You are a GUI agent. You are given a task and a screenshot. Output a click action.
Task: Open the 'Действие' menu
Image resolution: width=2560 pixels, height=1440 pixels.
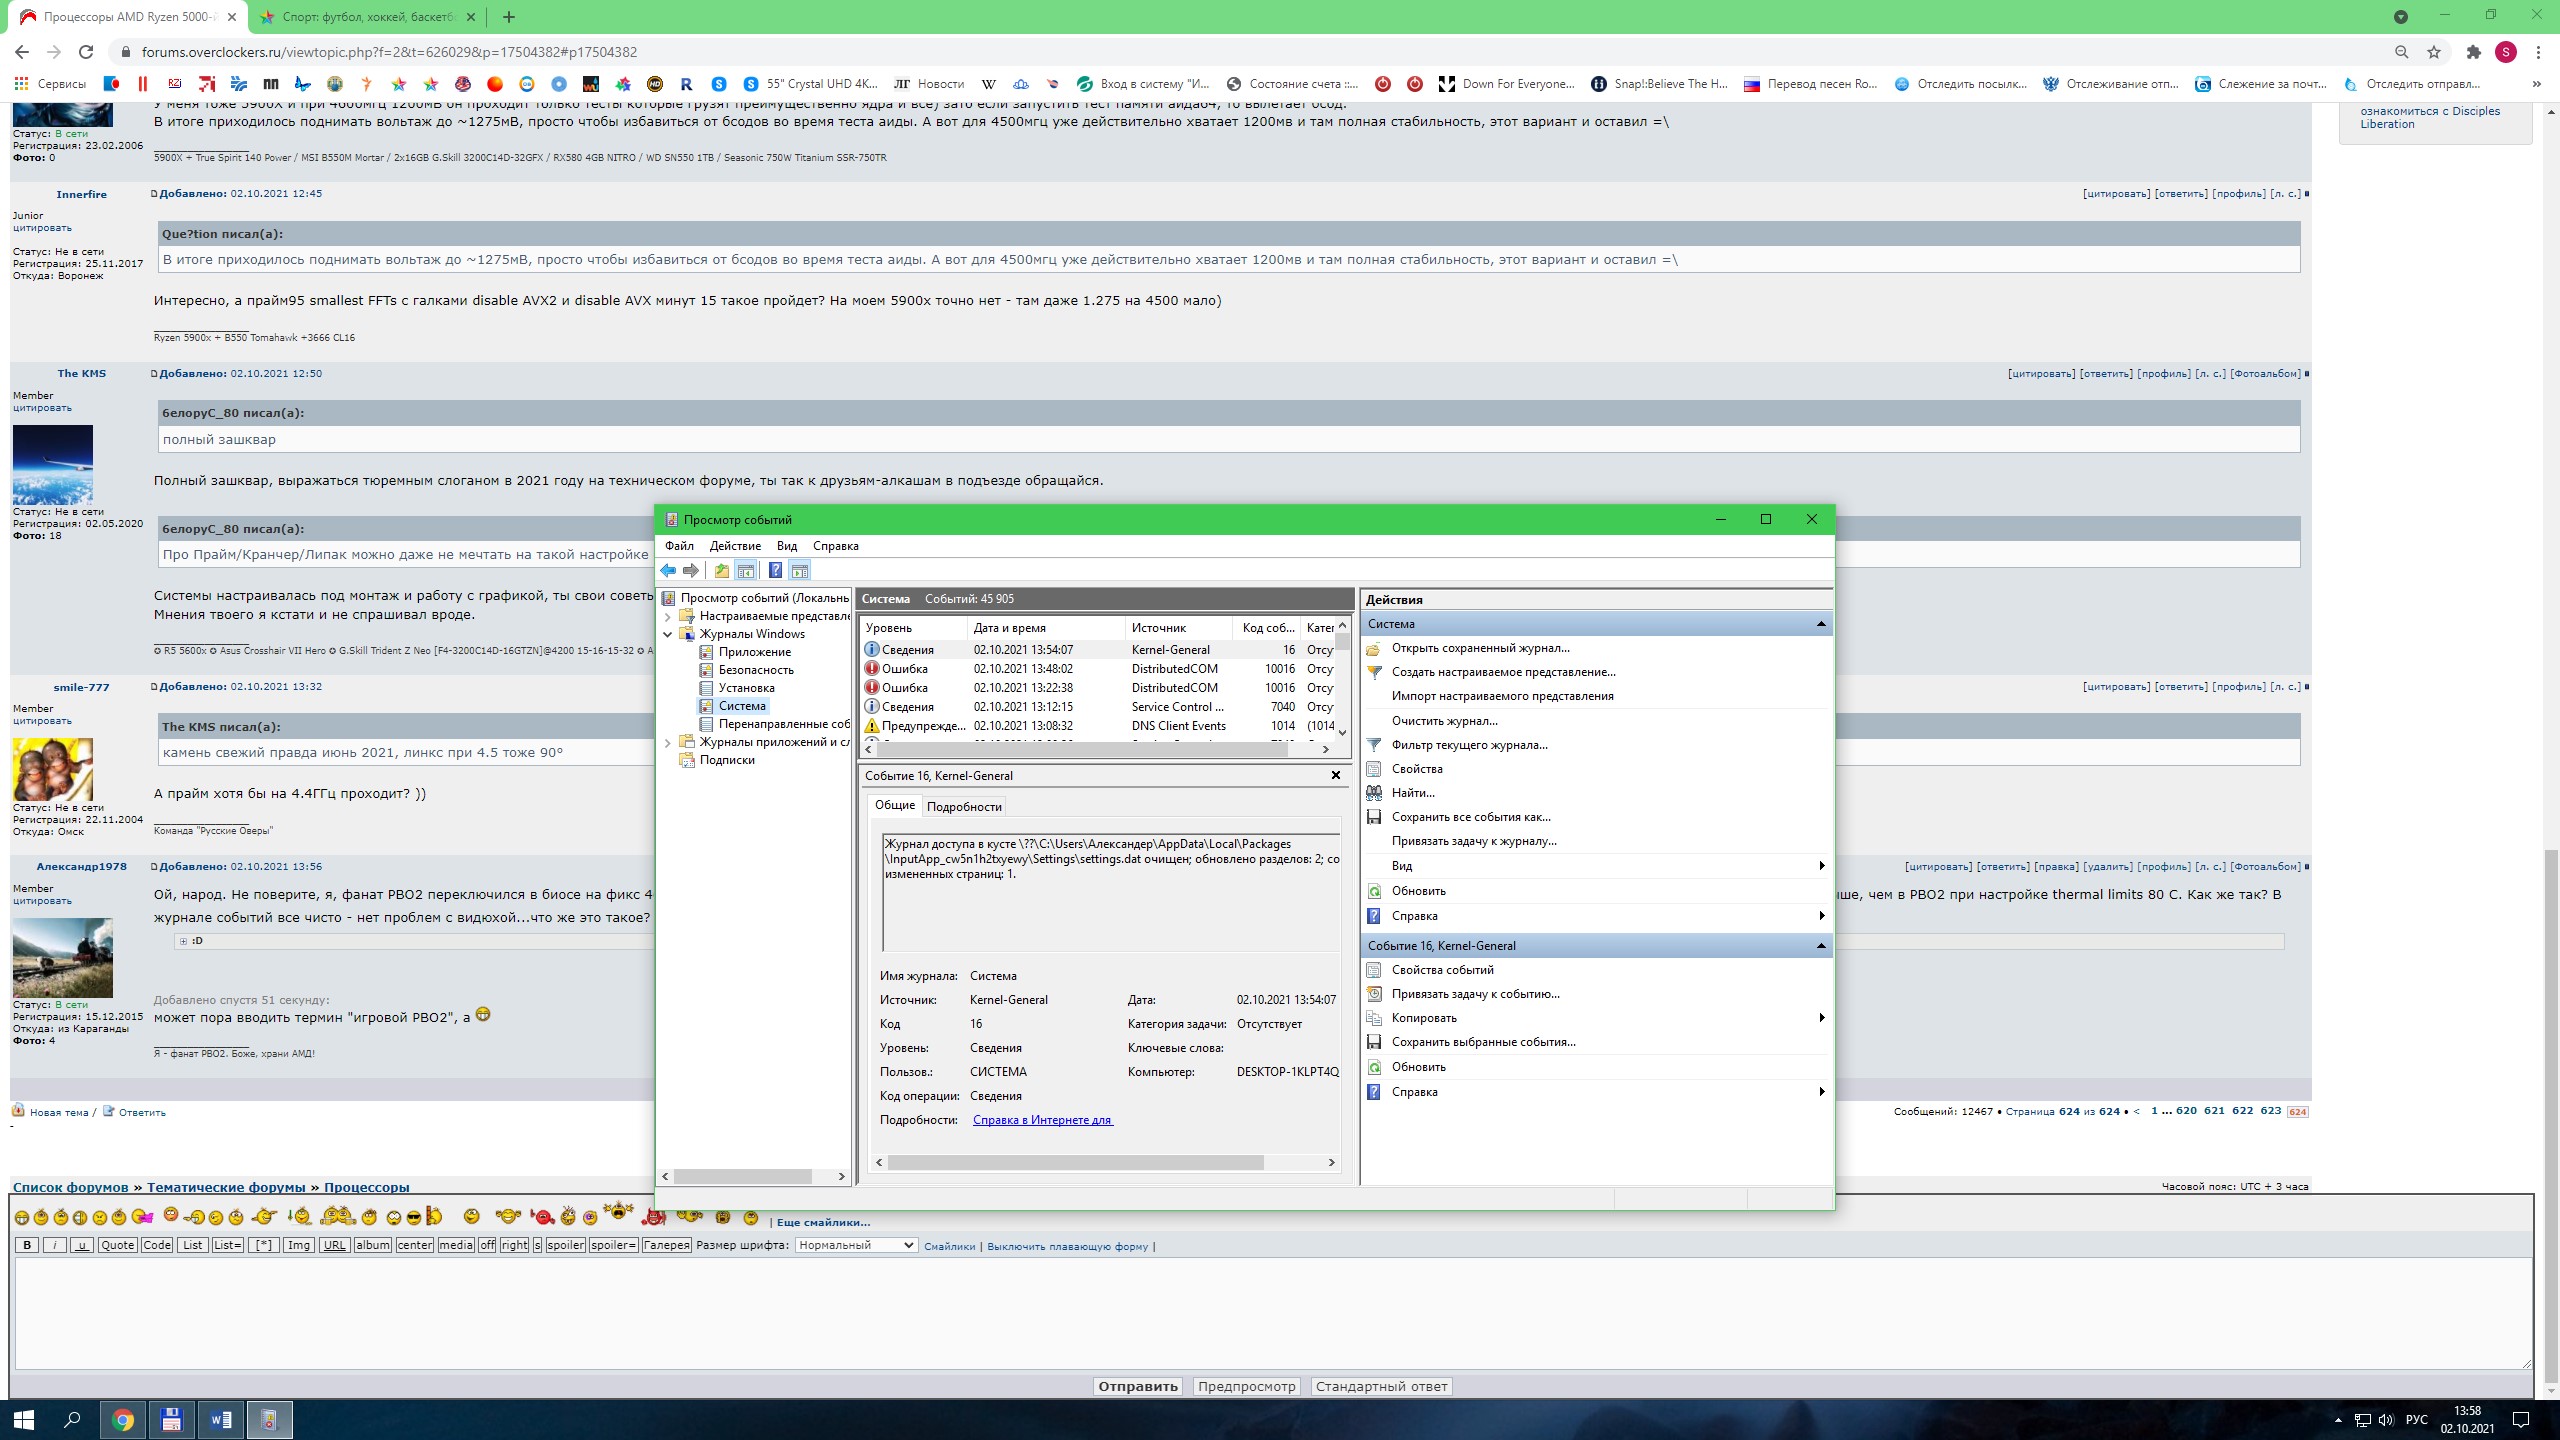(x=735, y=546)
